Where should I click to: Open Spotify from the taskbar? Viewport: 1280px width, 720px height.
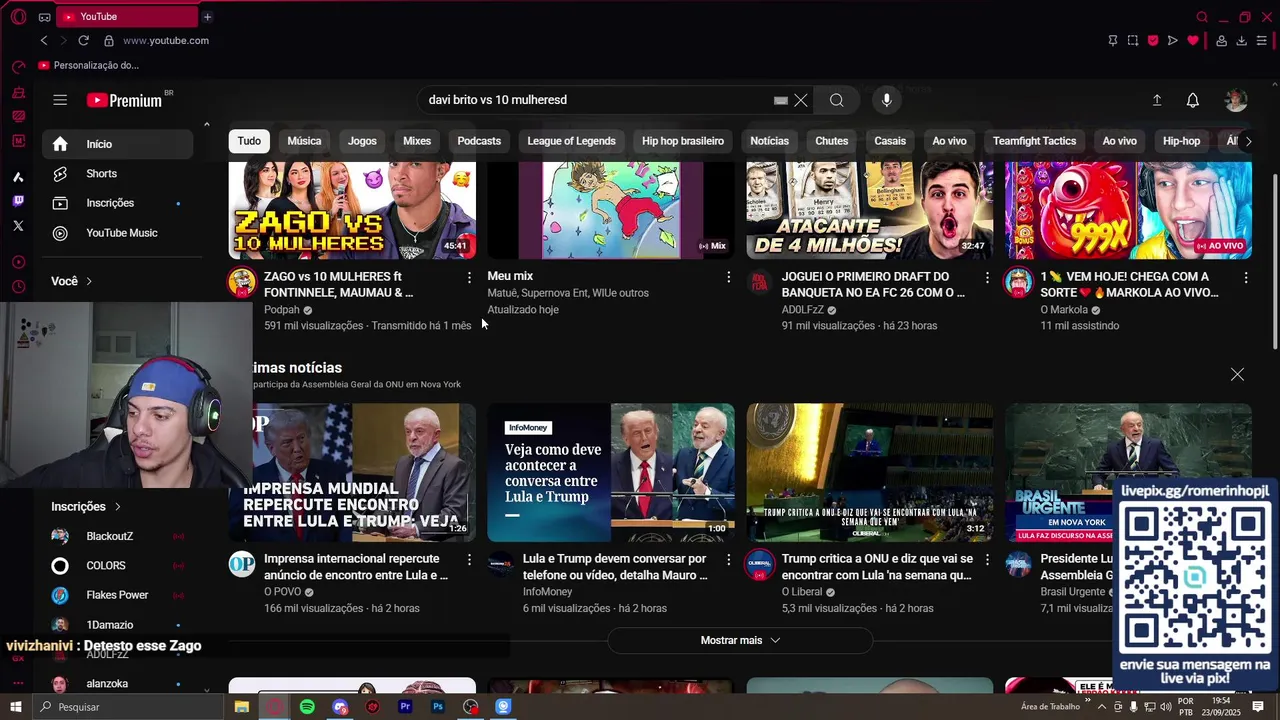307,707
